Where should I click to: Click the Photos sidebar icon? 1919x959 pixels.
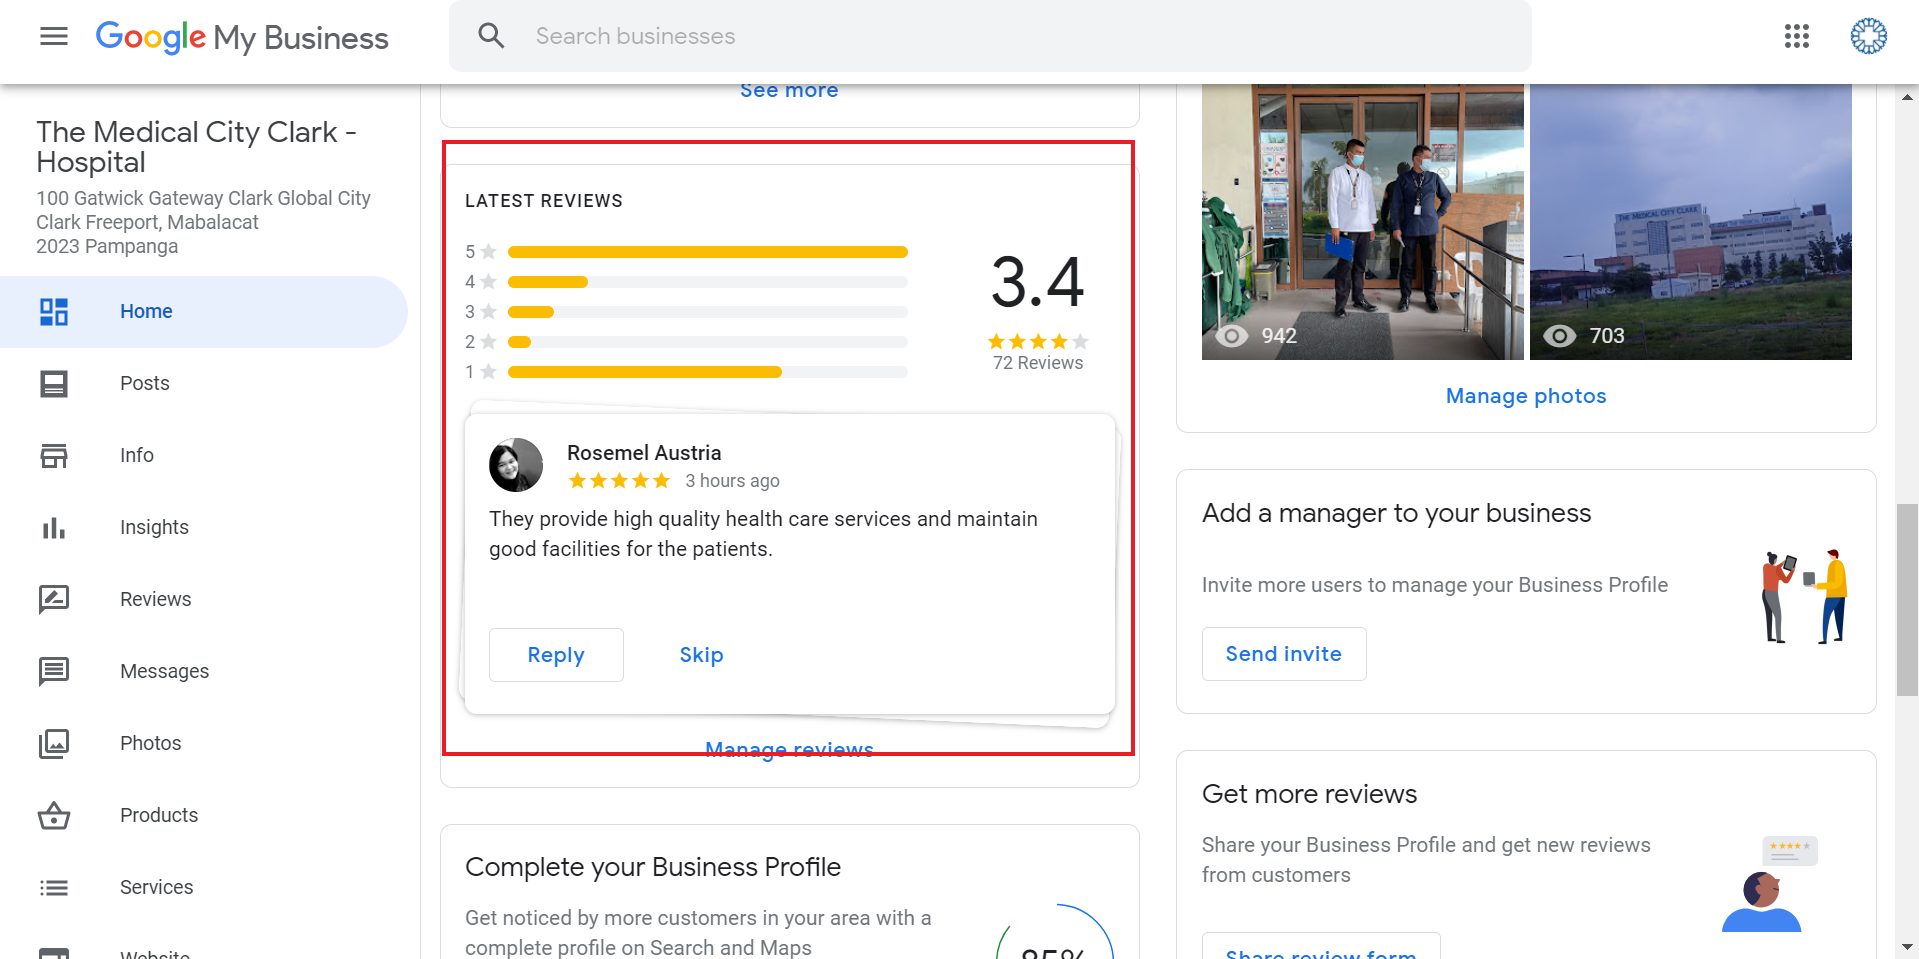click(54, 744)
